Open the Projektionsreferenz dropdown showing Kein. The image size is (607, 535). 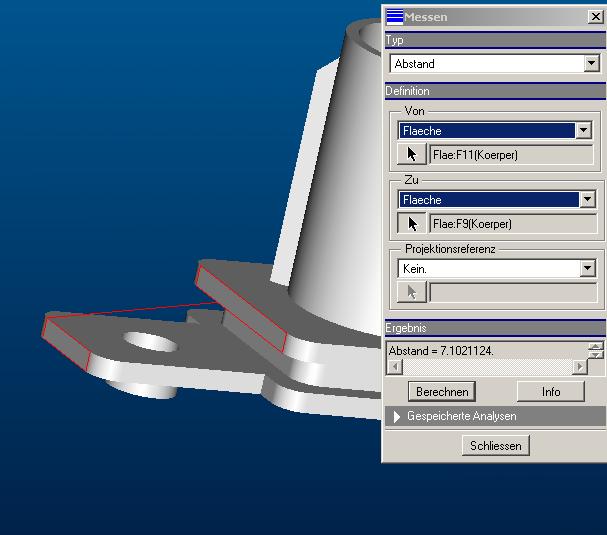[x=587, y=268]
